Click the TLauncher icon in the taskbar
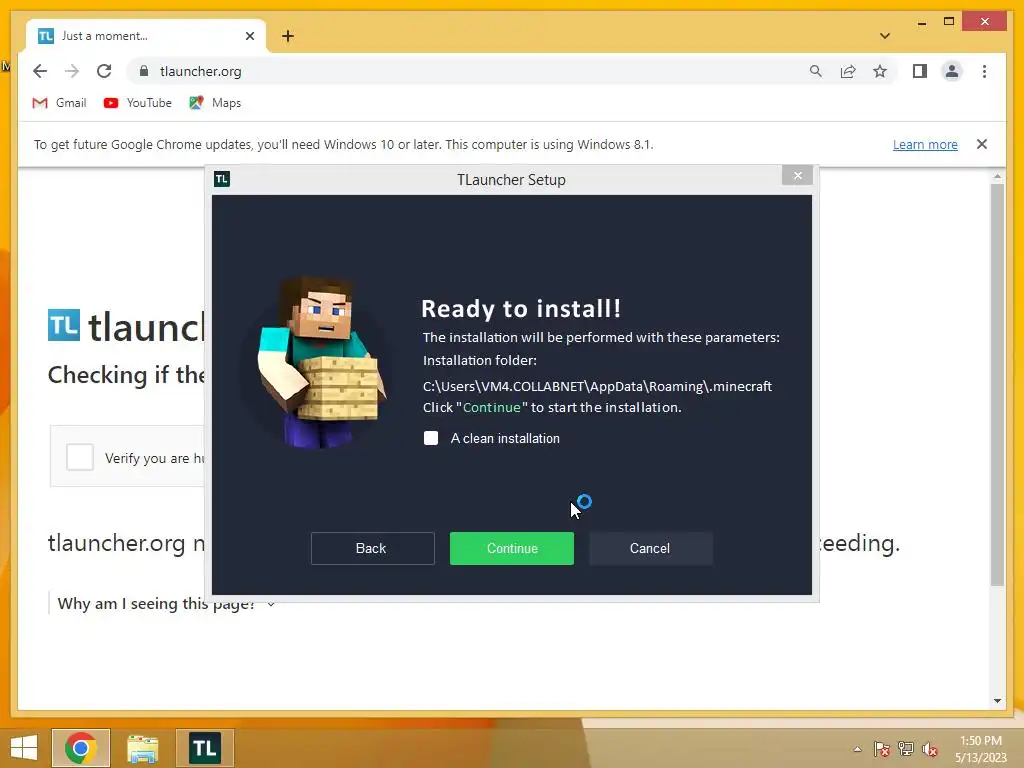 pyautogui.click(x=205, y=748)
